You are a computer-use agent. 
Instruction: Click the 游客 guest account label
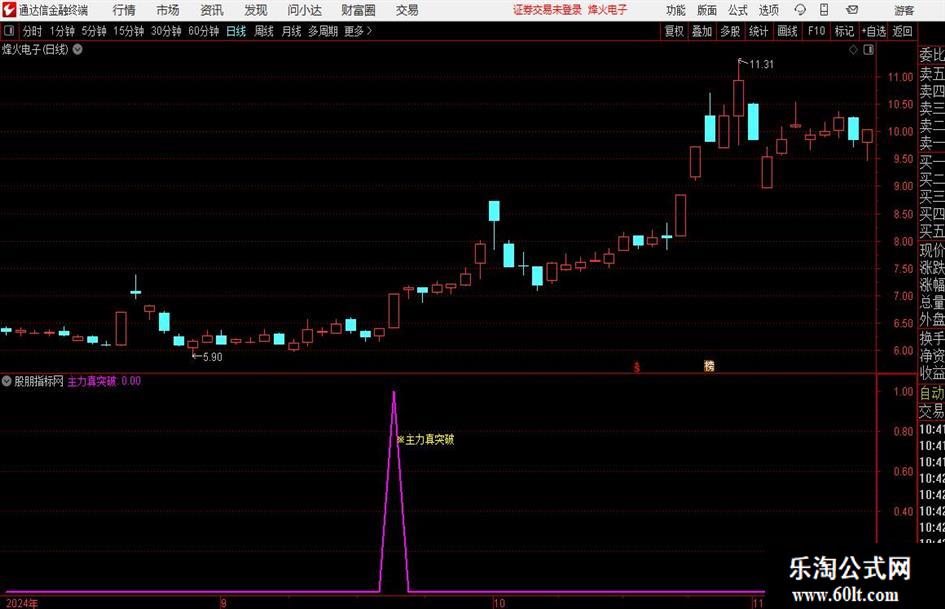click(904, 10)
